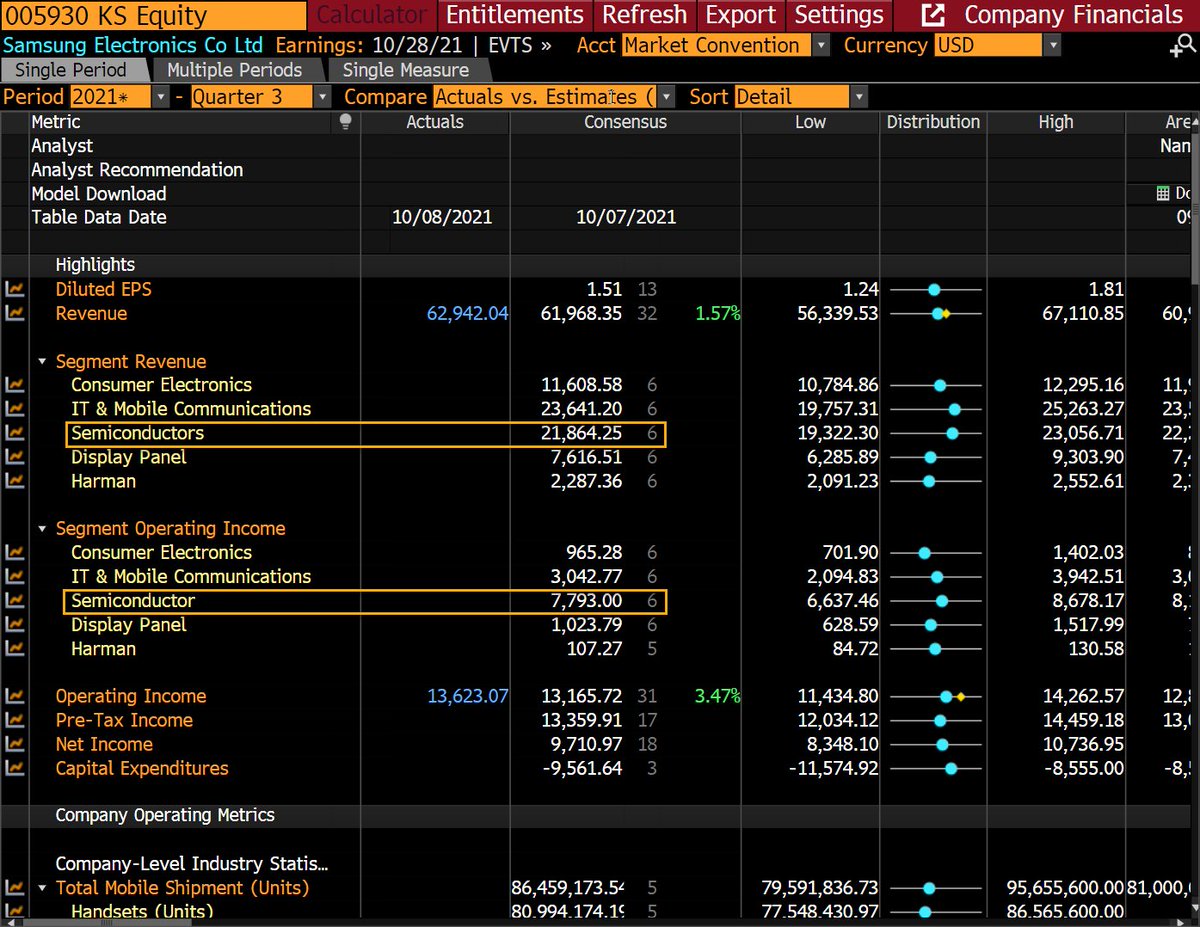
Task: Click the Refresh button
Action: click(x=645, y=15)
